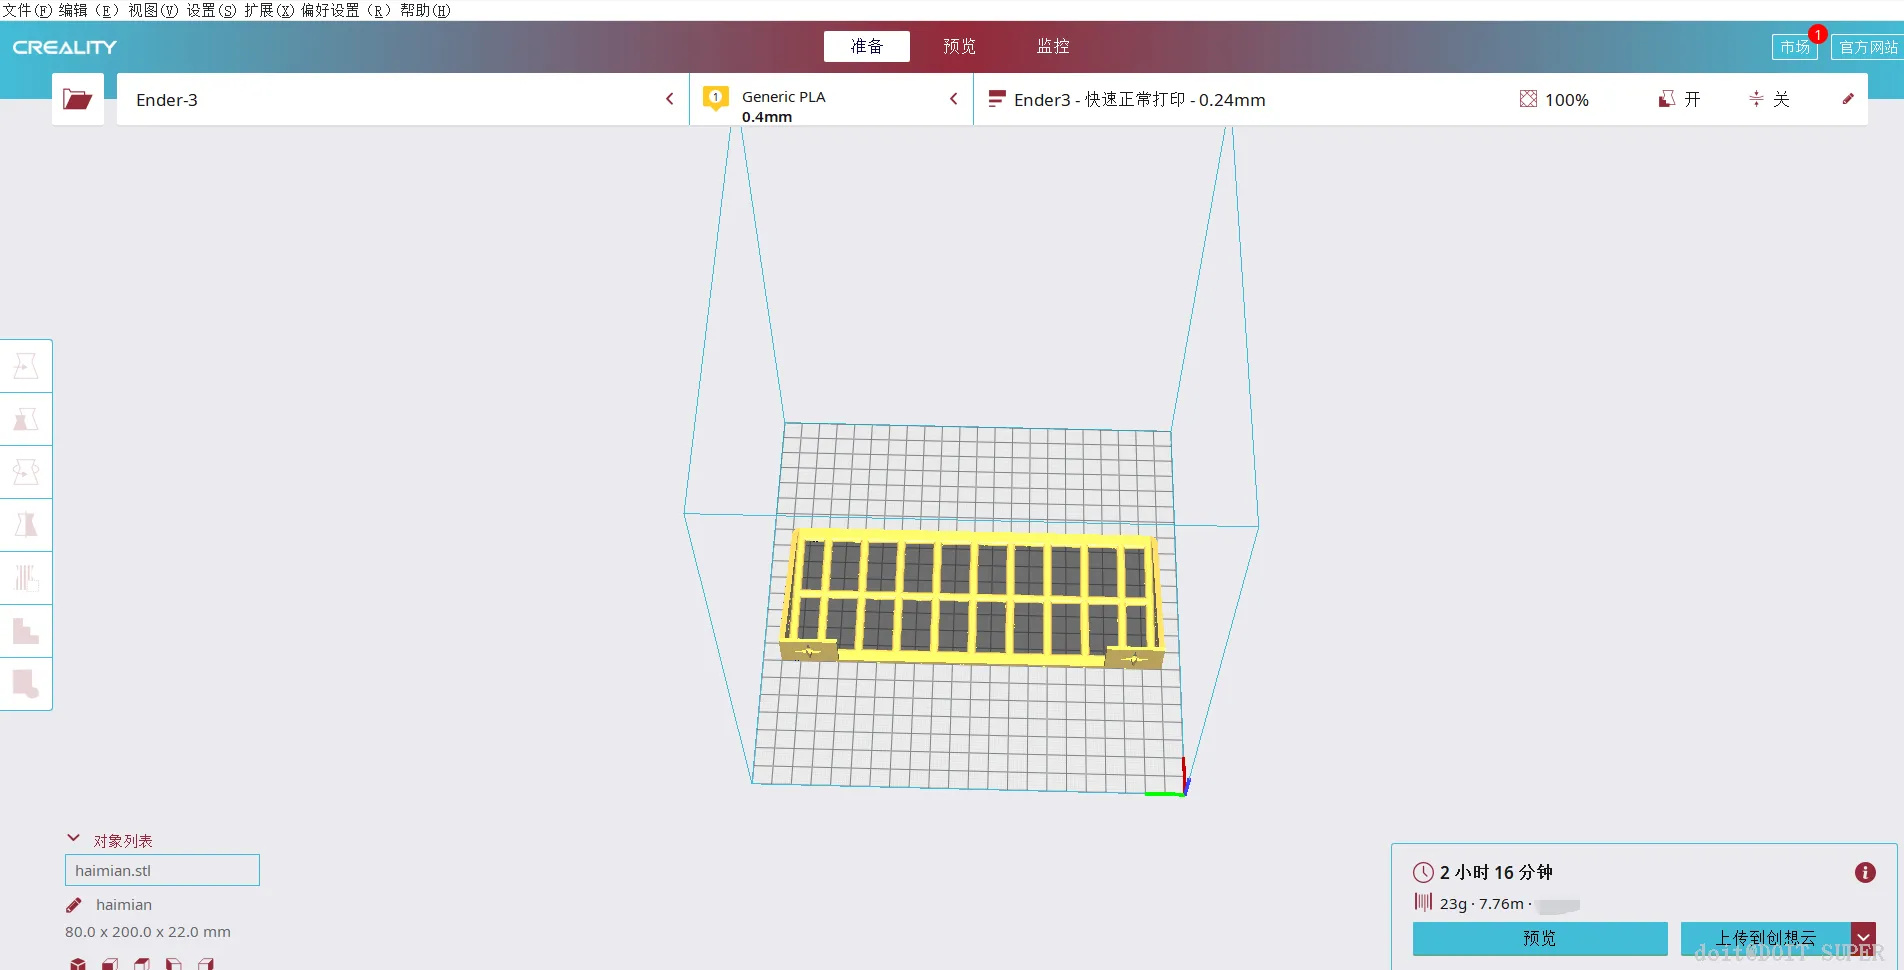Switch to the 准备 stage tab
1904x970 pixels.
(x=867, y=46)
